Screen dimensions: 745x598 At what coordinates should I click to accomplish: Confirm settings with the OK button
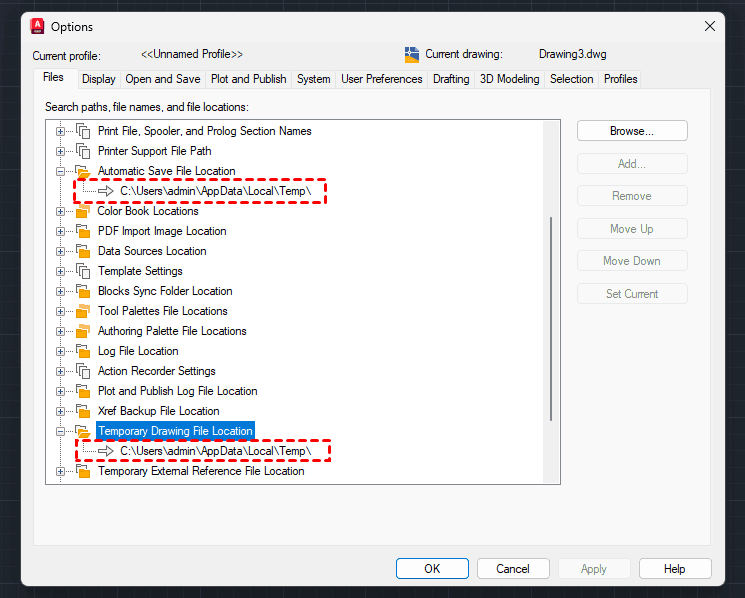coord(432,569)
